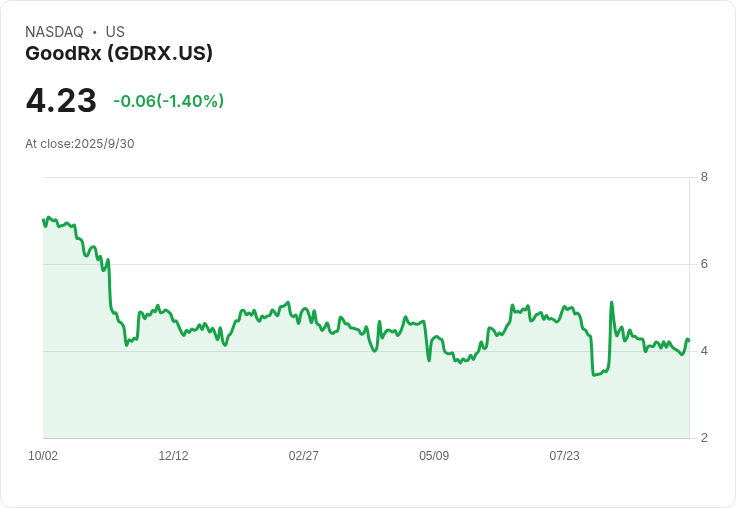This screenshot has height=508, width=736.
Task: Click the final data point of the line
Action: [688, 341]
